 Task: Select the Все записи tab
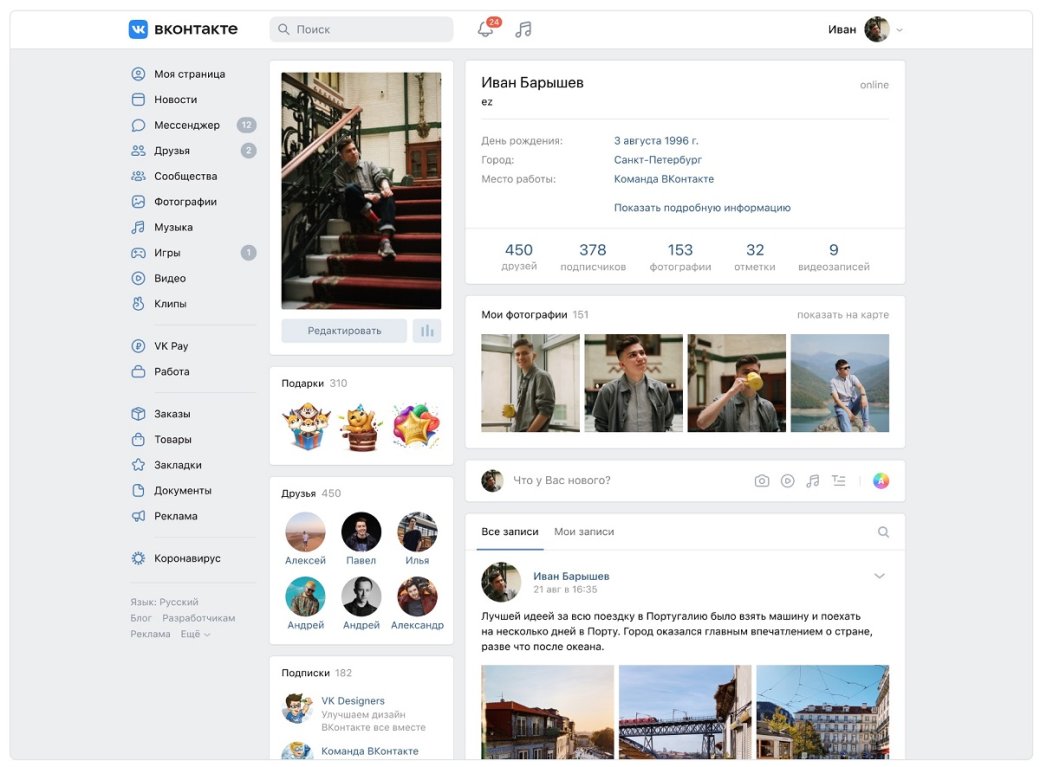pyautogui.click(x=509, y=532)
